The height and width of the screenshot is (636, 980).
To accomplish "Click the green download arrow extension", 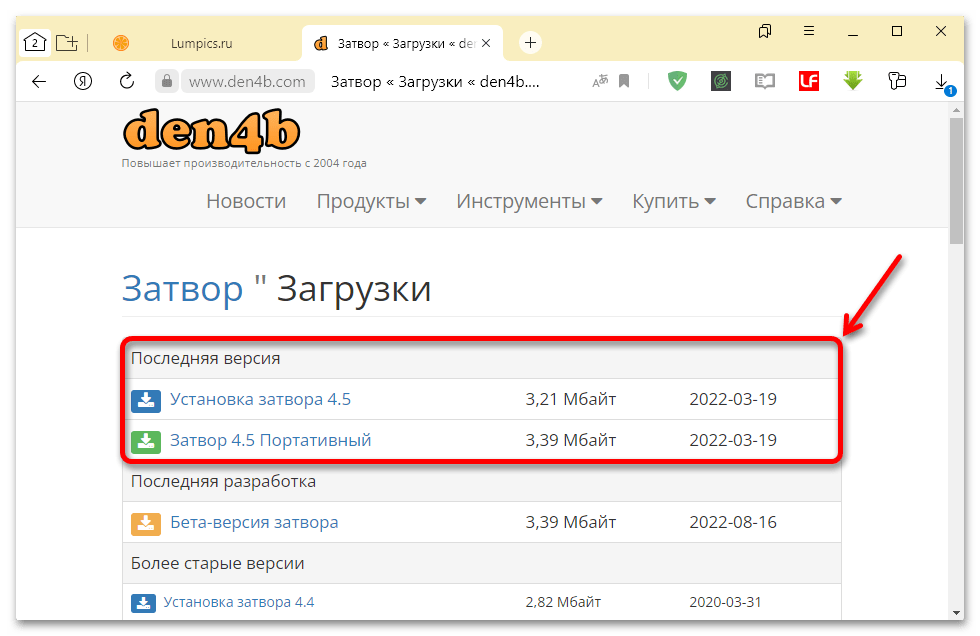I will coord(852,81).
